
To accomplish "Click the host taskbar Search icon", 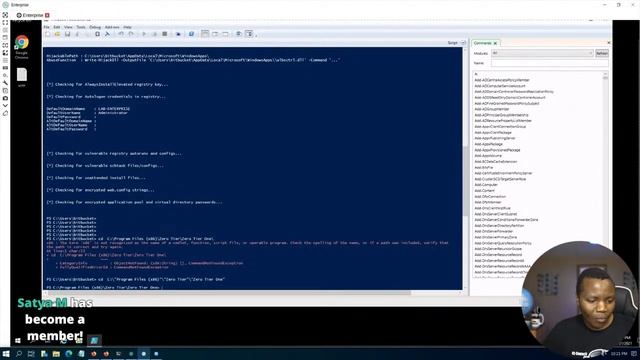I will (x=19, y=354).
